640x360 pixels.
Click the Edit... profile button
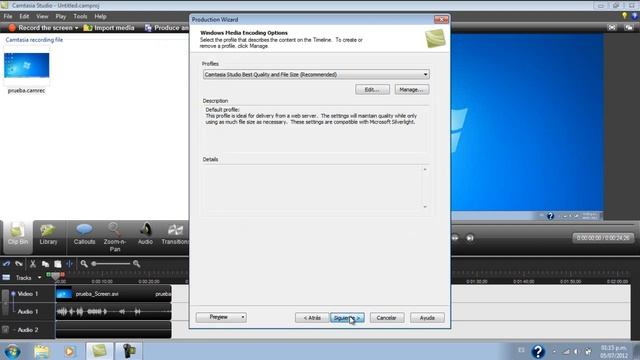(372, 89)
